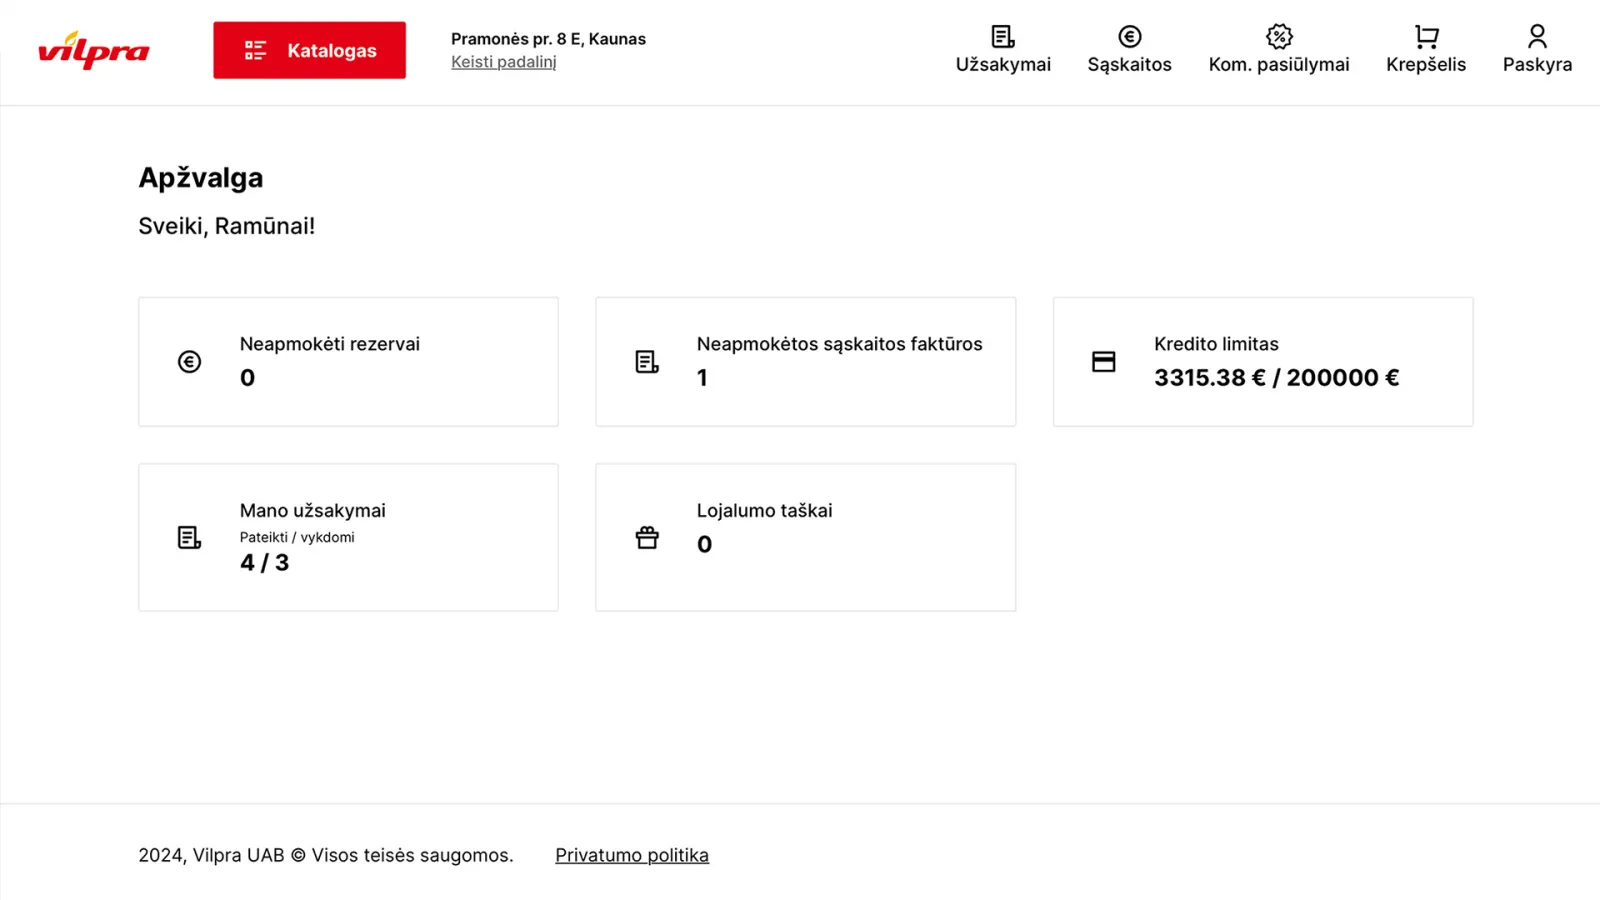1600x900 pixels.
Task: Click the Paskyra user profile icon
Action: (x=1538, y=37)
